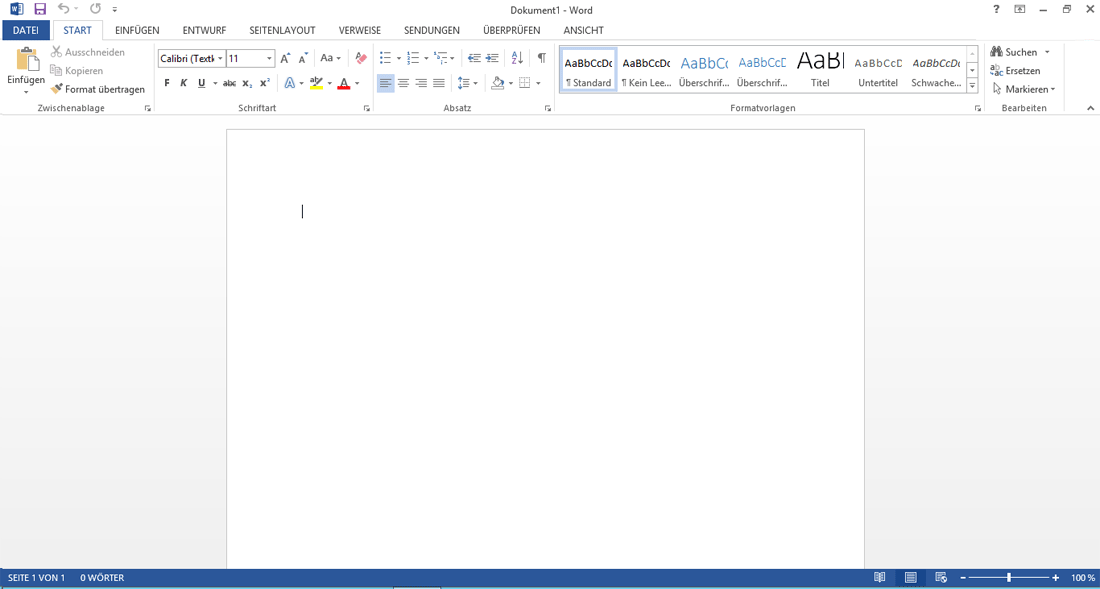Toggle strikethrough text formatting

click(x=229, y=83)
